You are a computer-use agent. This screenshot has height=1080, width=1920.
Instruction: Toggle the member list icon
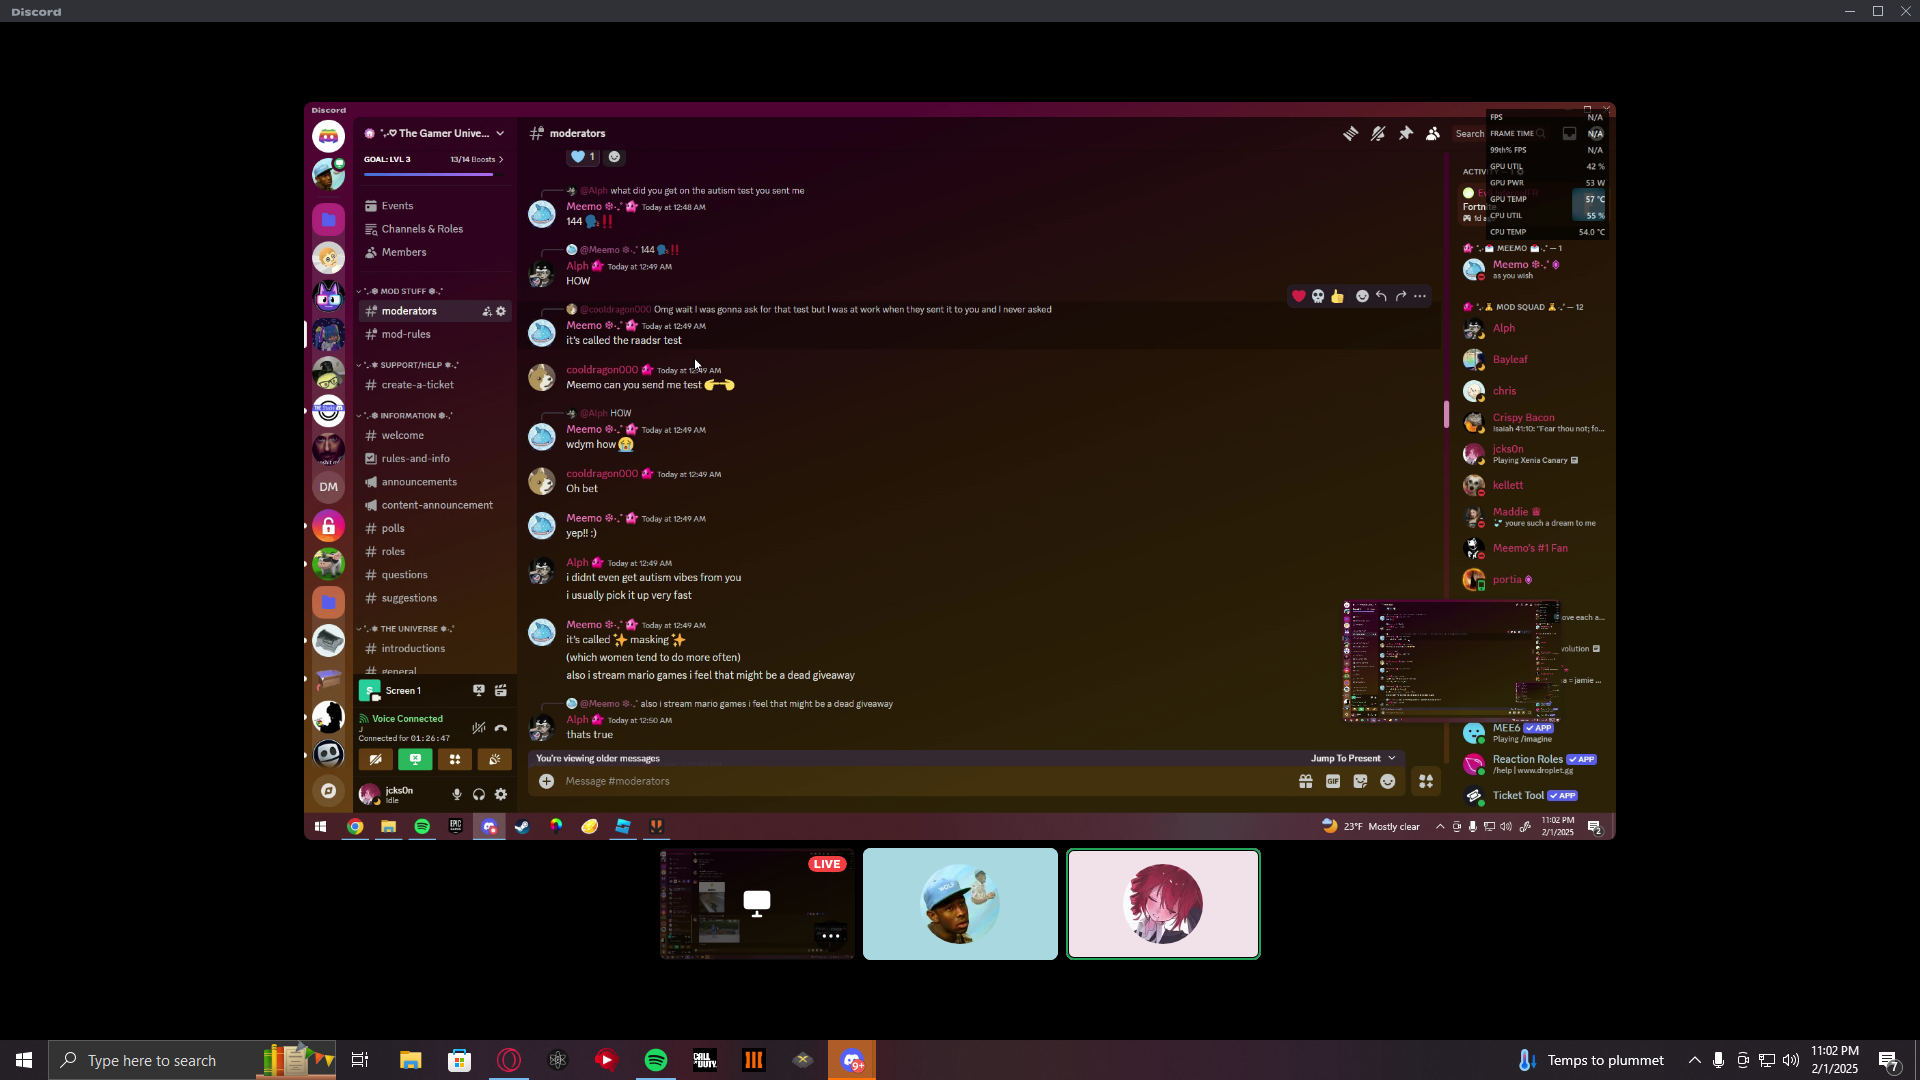1433,133
